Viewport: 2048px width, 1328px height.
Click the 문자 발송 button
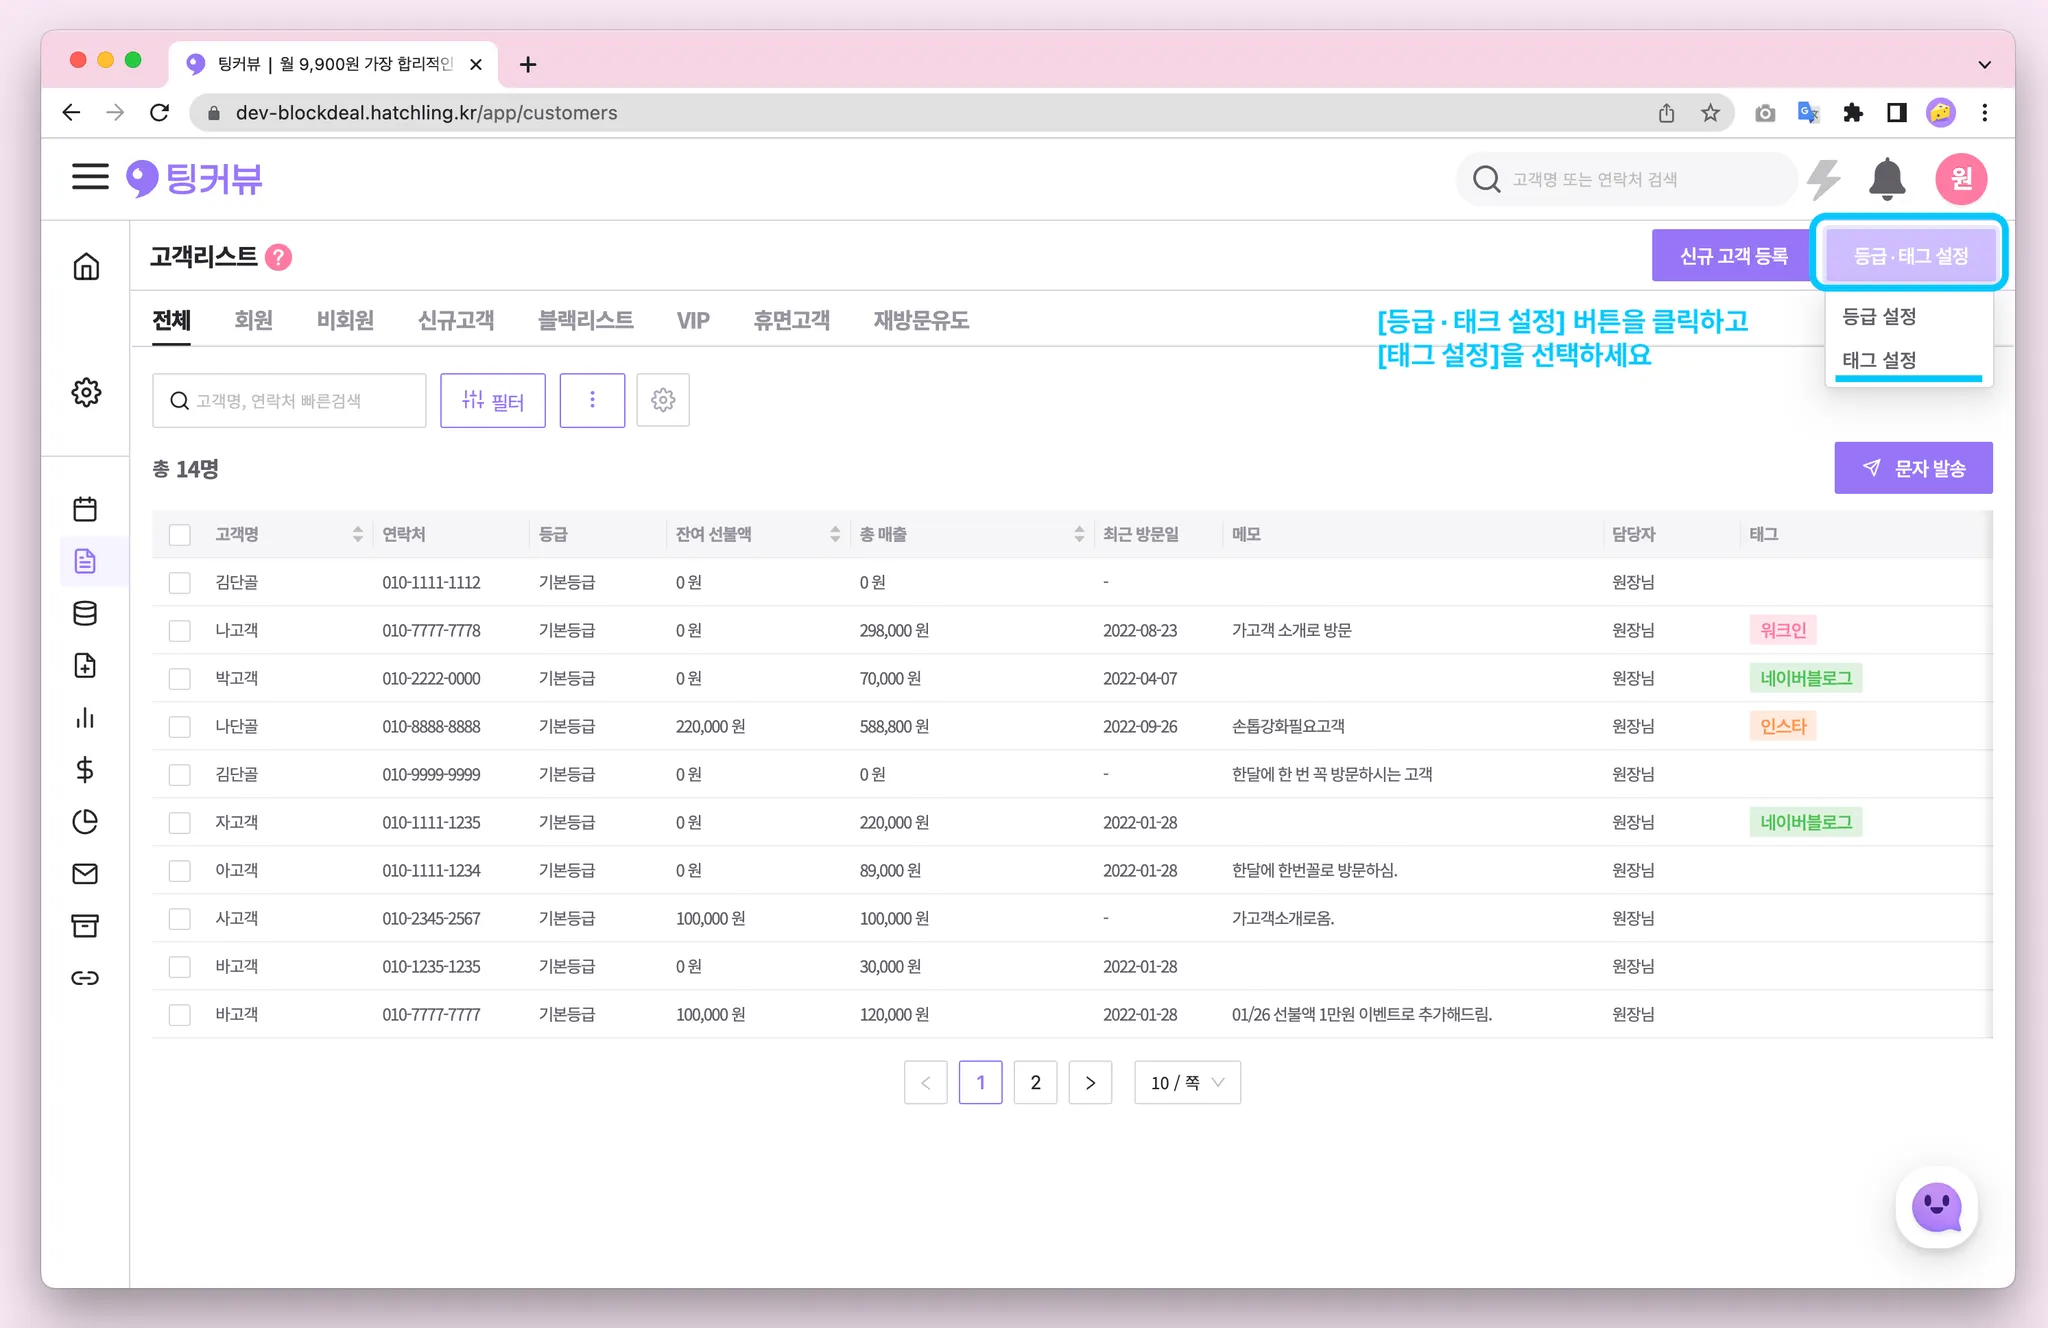tap(1913, 468)
